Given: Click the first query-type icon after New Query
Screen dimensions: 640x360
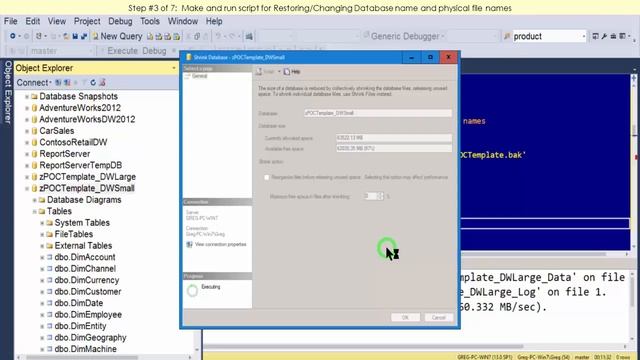Looking at the screenshot, I should (150, 37).
